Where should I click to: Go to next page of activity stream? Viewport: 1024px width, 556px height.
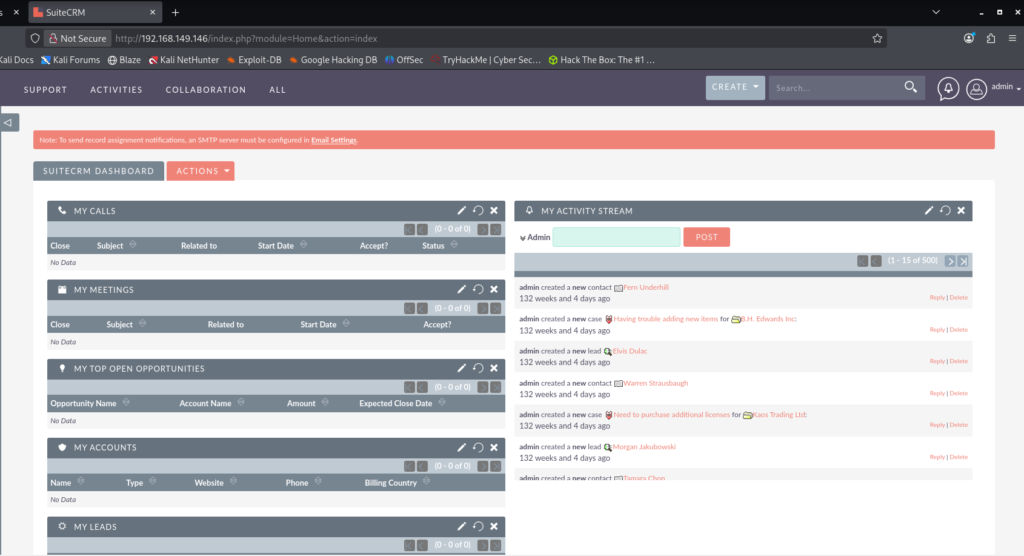pos(950,261)
